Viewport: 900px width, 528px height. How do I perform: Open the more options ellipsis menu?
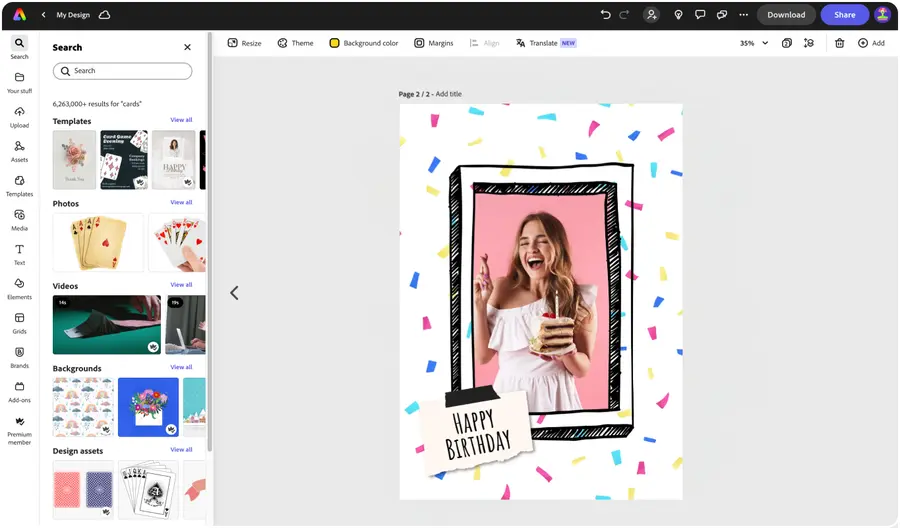point(743,15)
